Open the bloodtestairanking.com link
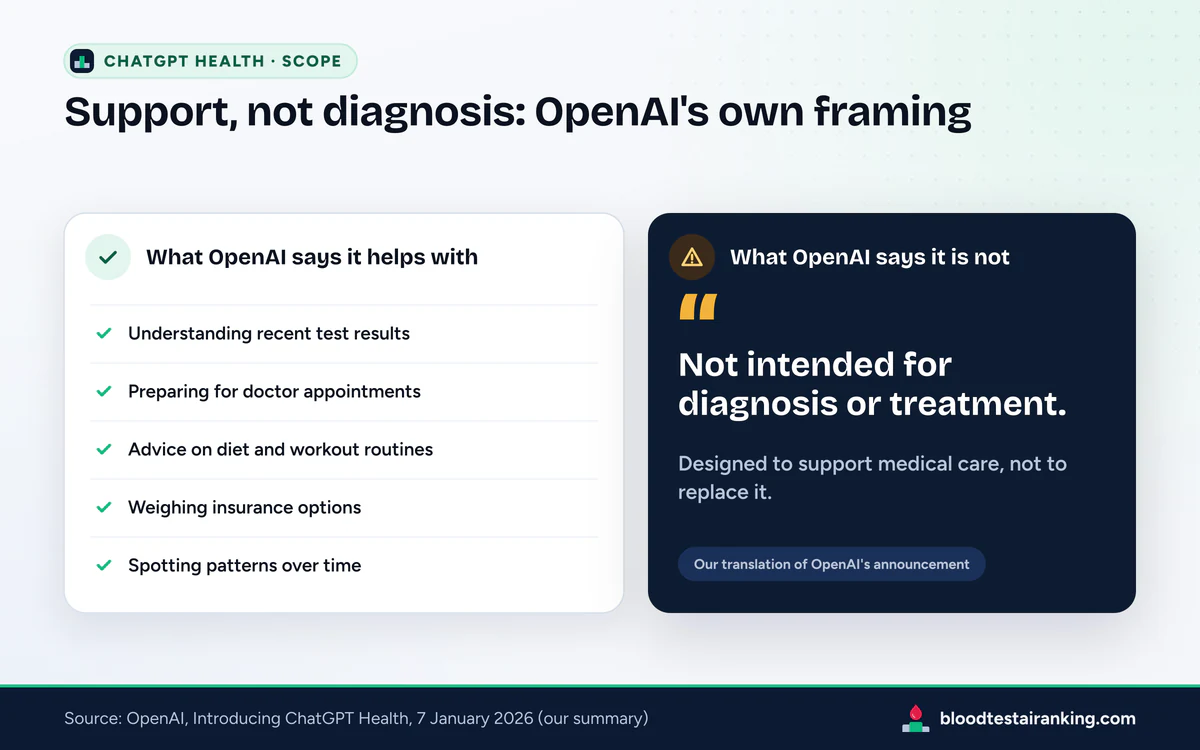This screenshot has height=750, width=1200. click(x=1038, y=718)
